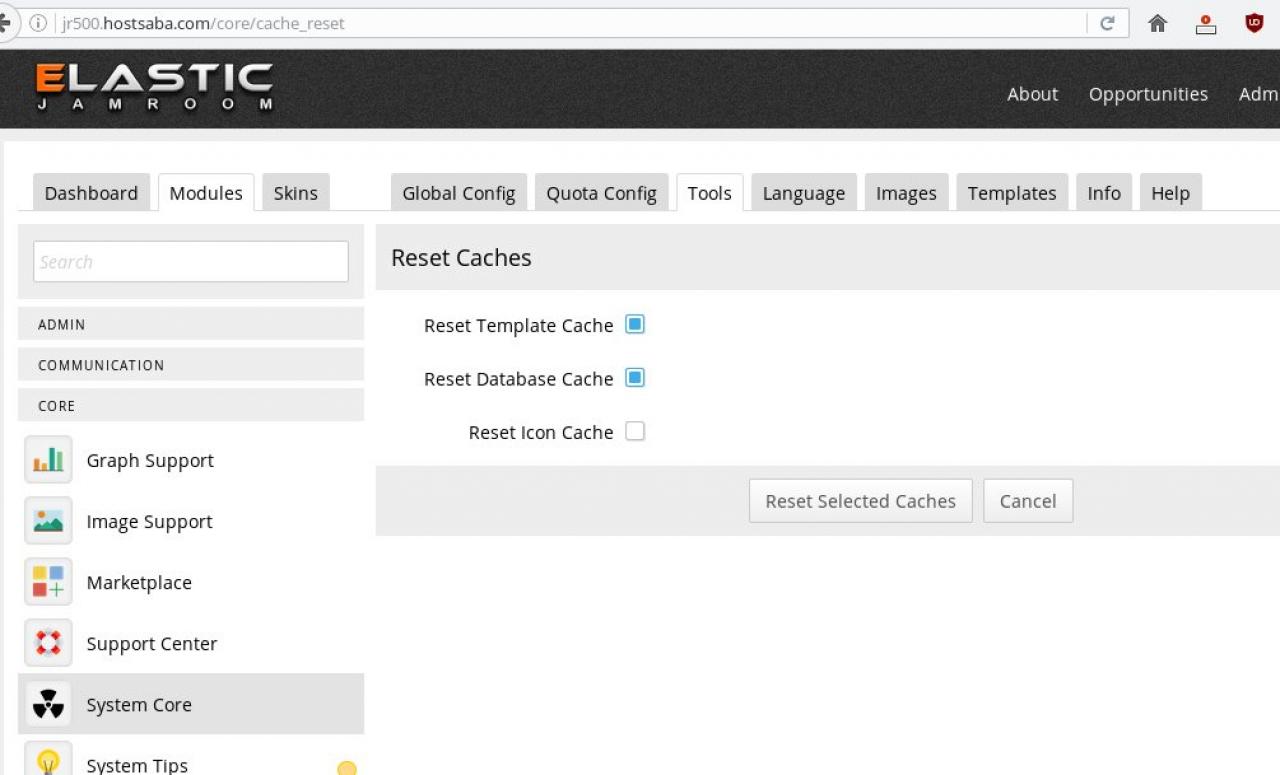Enable Reset Icon Cache checkbox
Viewport: 1280px width, 775px height.
(635, 431)
